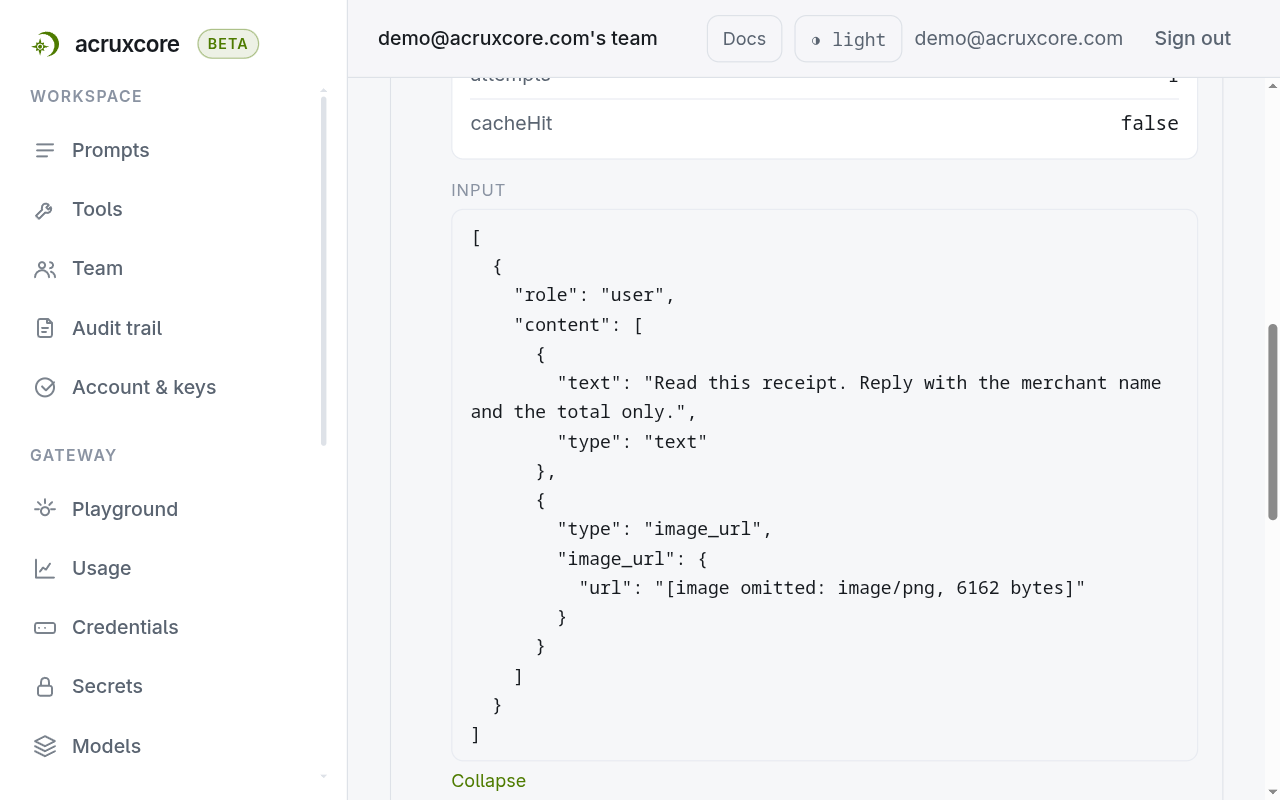
Task: Click the Usage chart icon
Action: 45,568
